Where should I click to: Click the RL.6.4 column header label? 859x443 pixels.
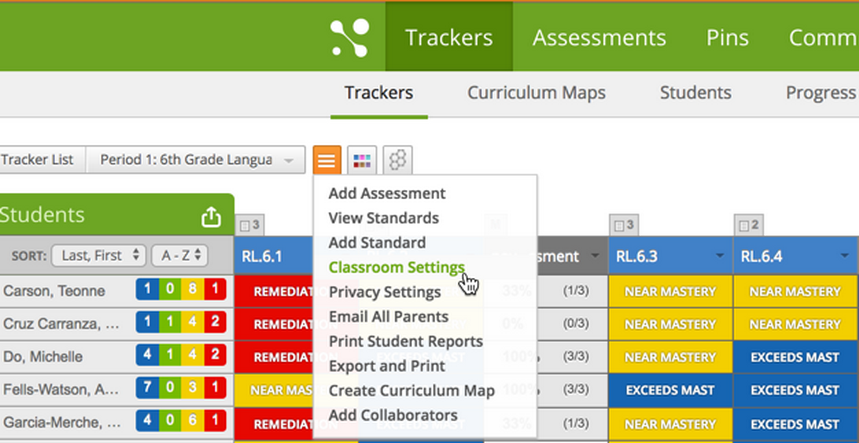(x=761, y=256)
